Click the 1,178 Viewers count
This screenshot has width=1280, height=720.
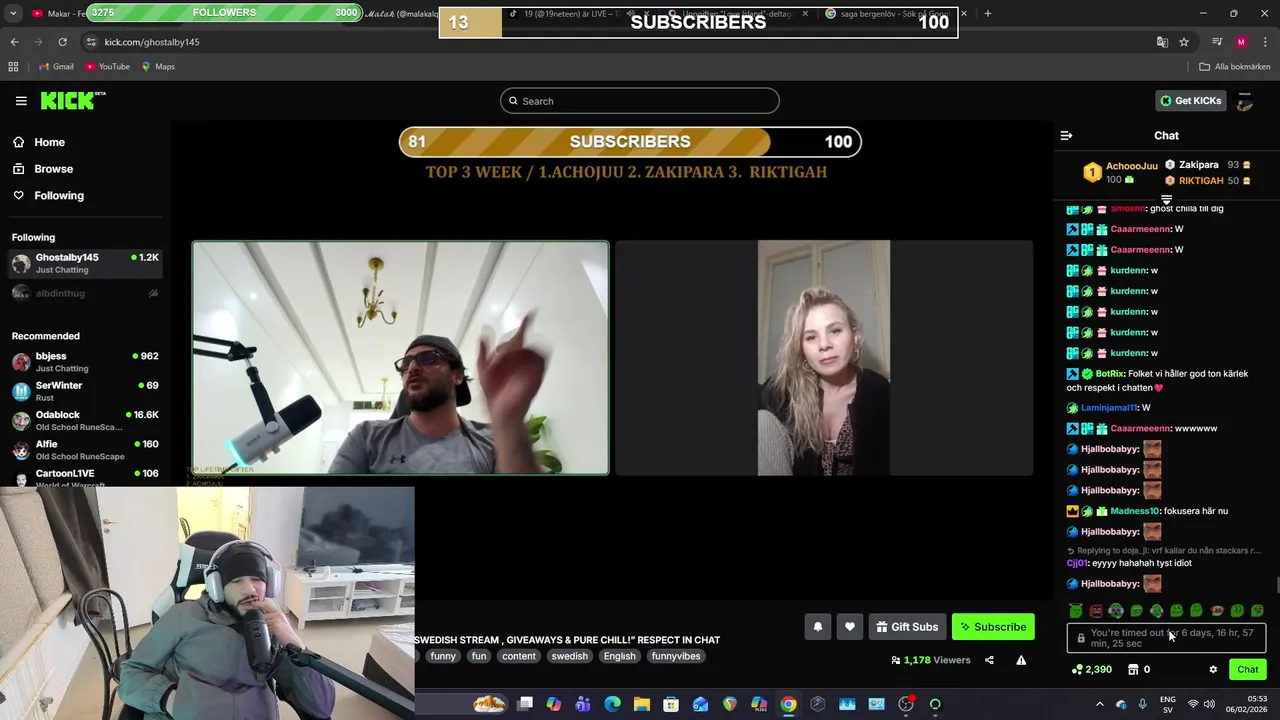click(931, 660)
